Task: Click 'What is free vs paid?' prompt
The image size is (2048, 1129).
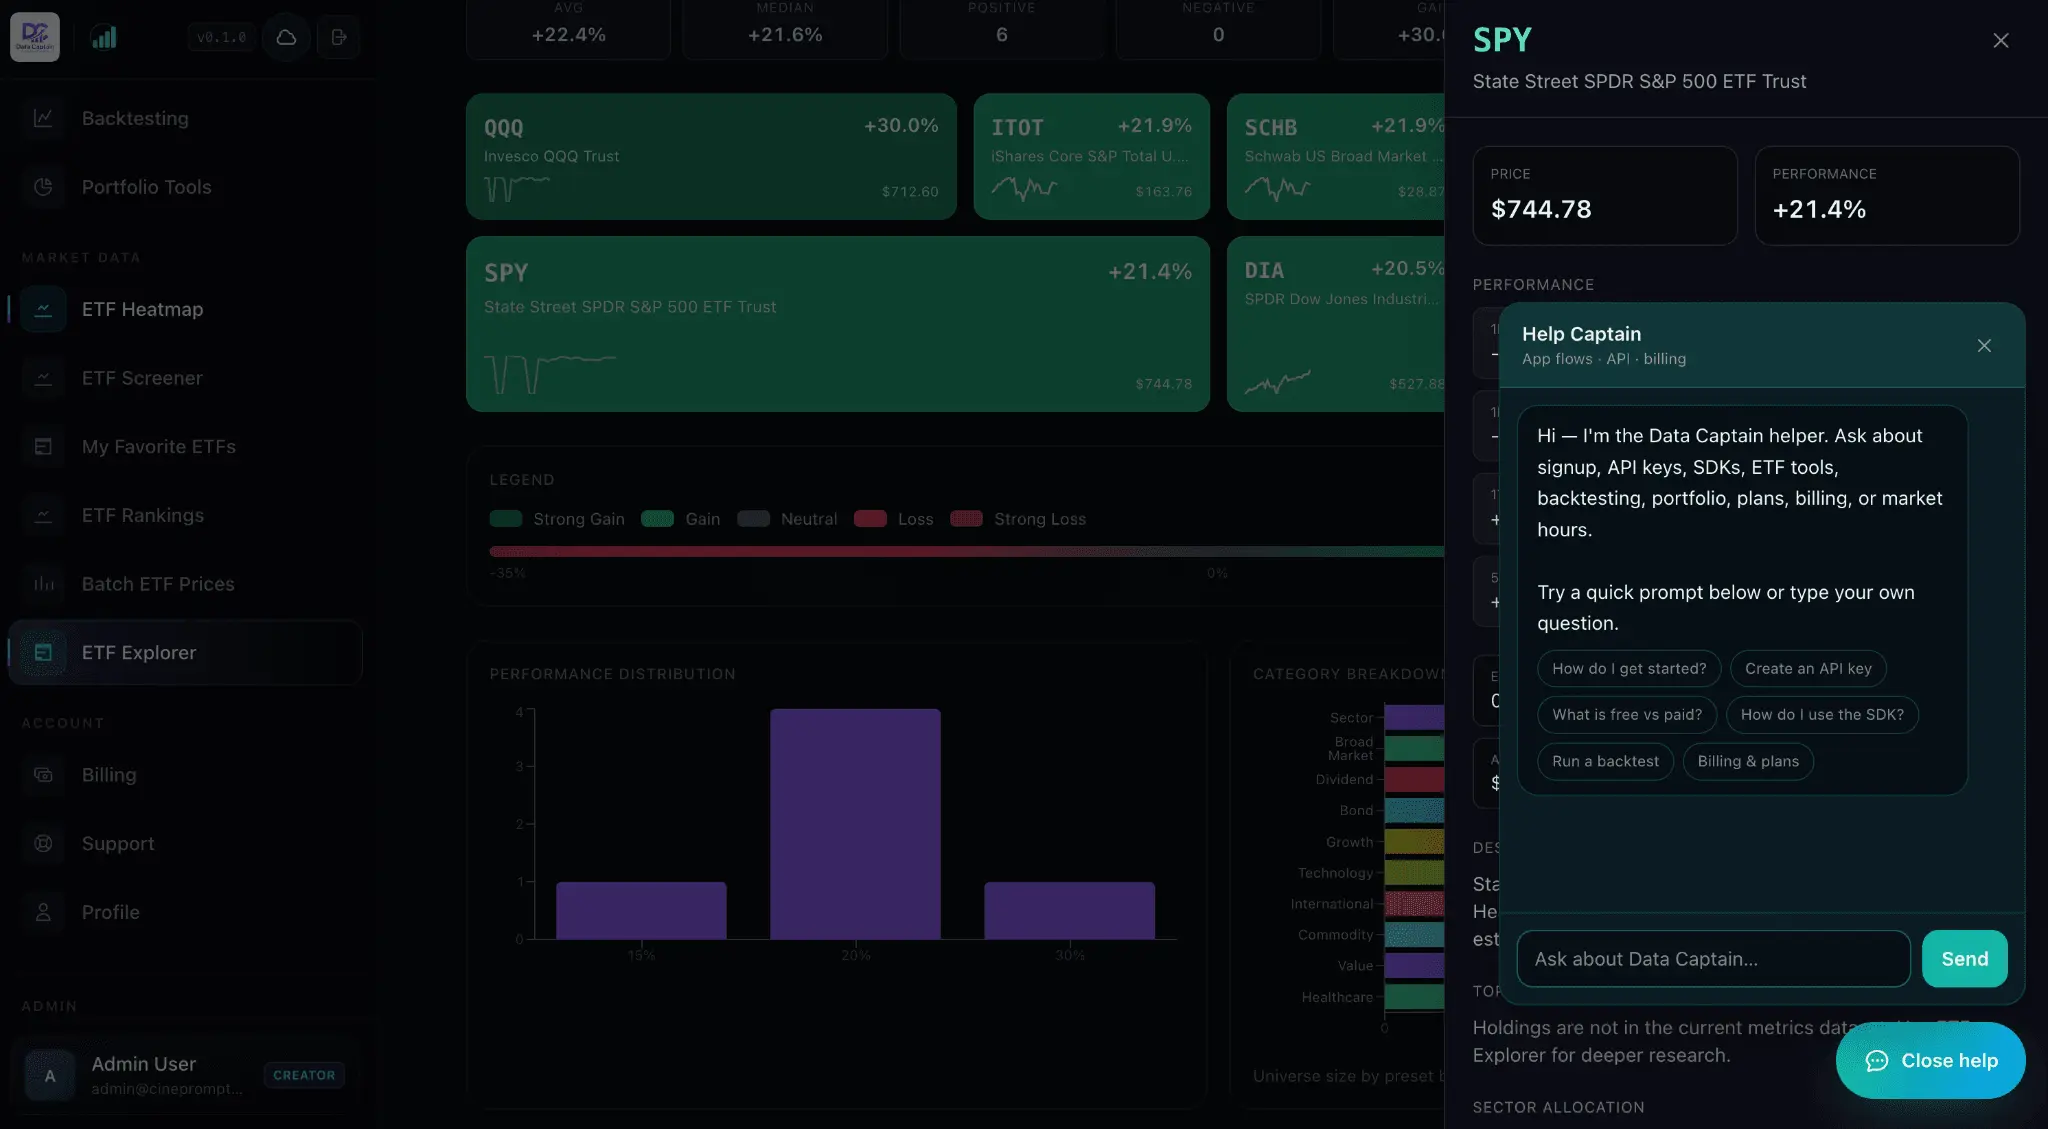Action: 1627,715
